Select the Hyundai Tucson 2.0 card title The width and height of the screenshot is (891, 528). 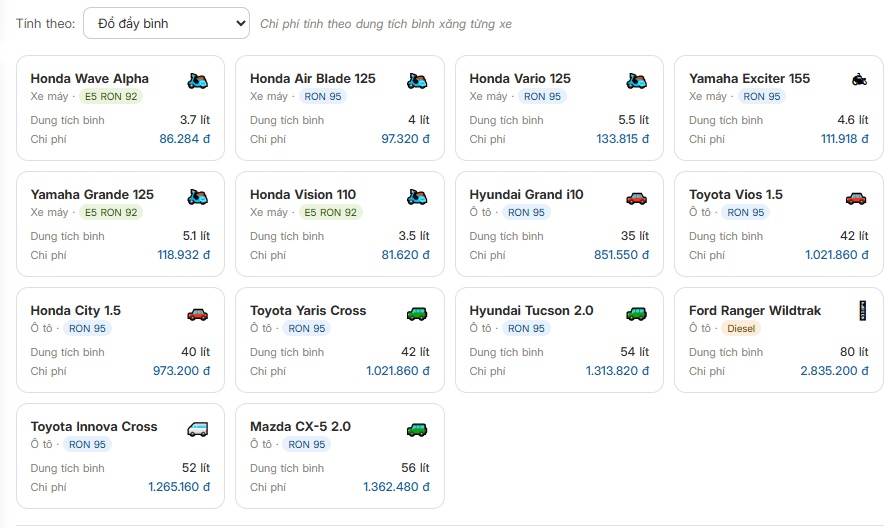[531, 310]
